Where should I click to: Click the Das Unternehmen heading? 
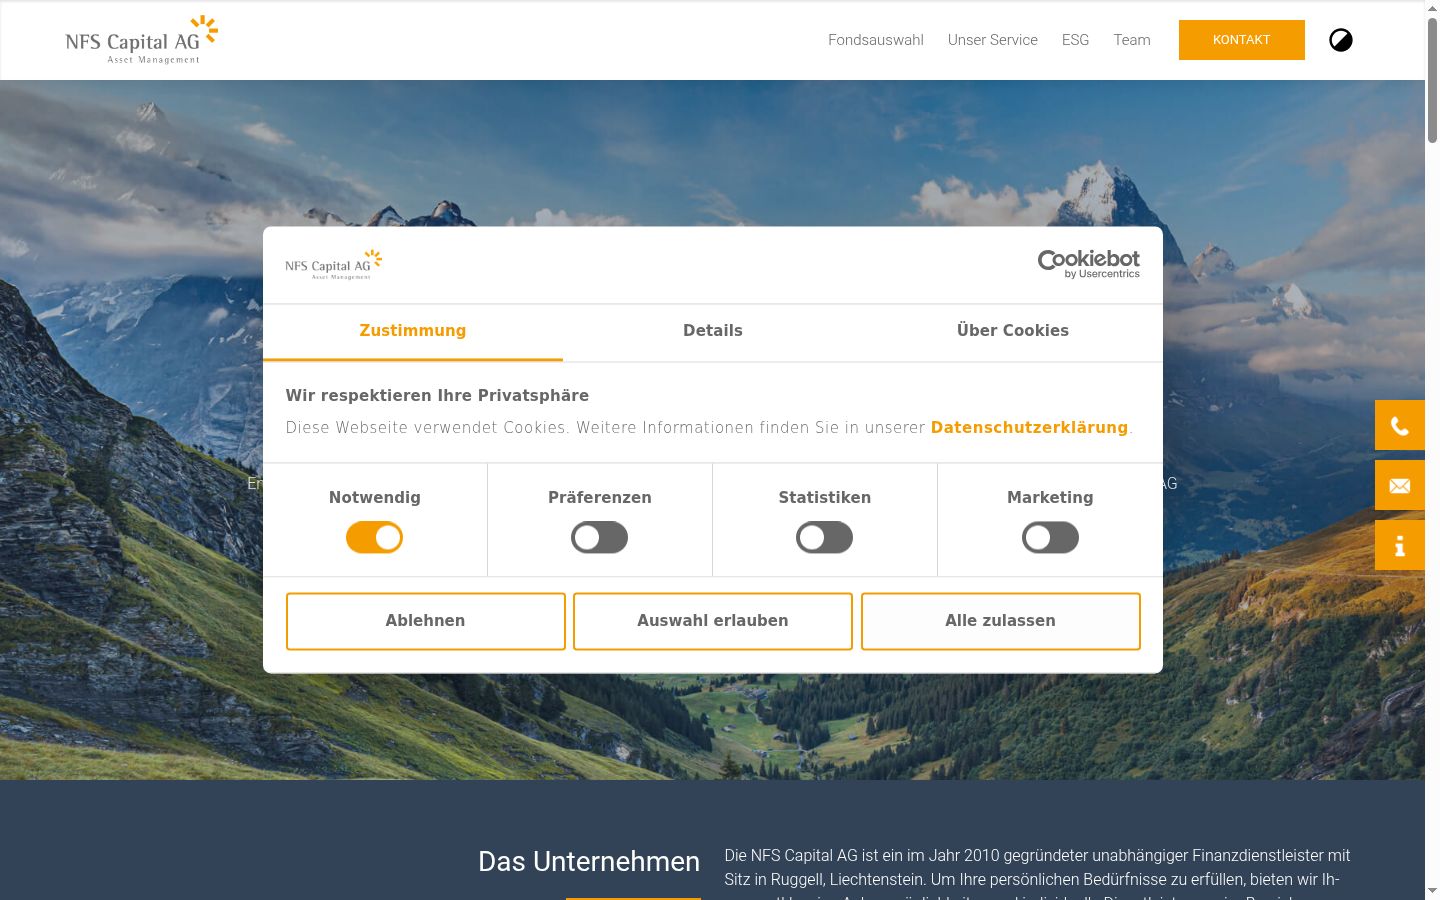589,861
